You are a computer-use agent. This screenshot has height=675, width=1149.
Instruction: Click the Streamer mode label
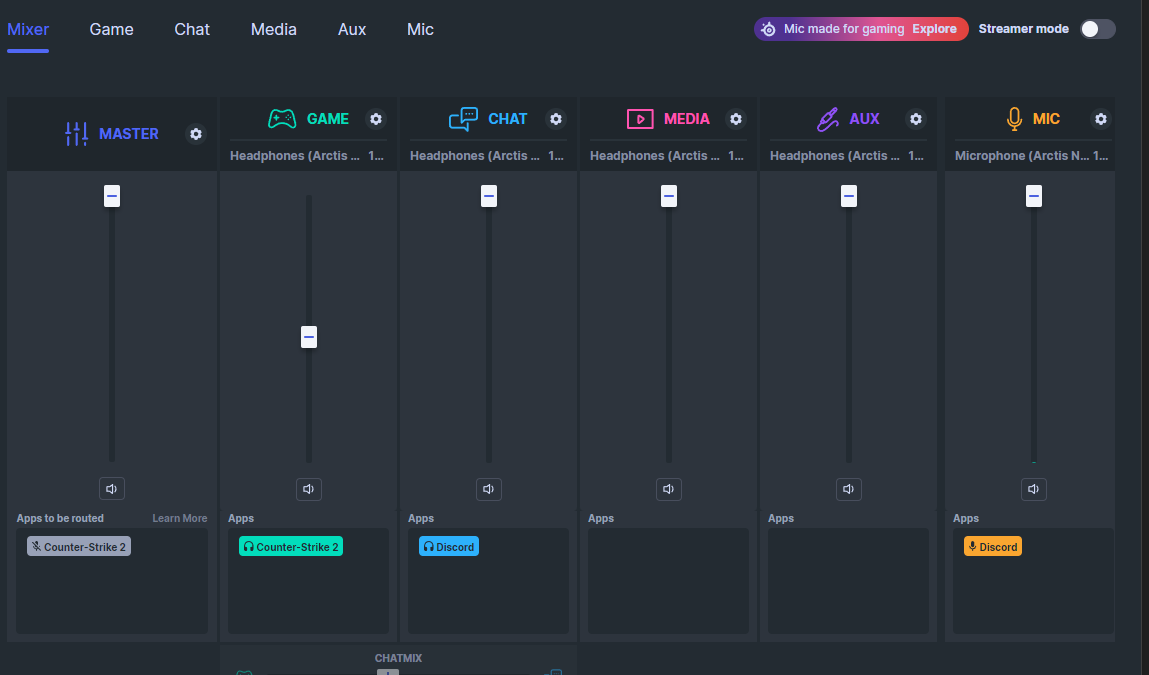point(1024,29)
